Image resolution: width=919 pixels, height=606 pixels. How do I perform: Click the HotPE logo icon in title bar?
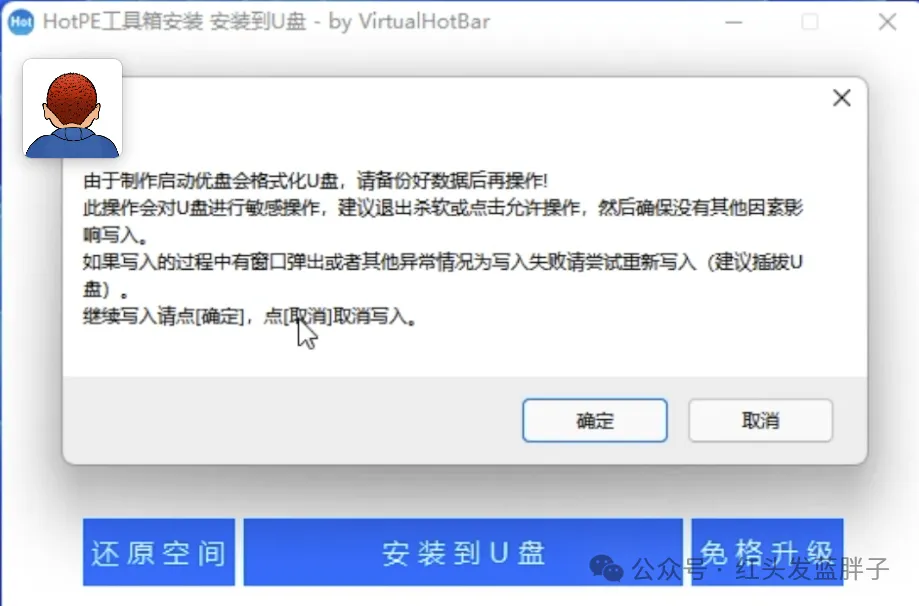(x=21, y=22)
